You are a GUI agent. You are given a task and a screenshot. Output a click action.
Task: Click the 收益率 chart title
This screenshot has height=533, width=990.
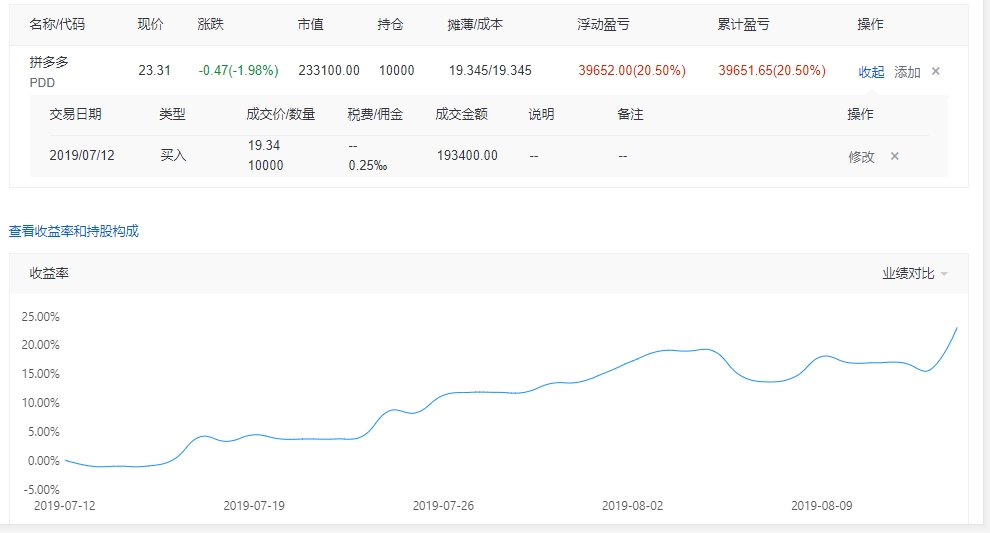tap(49, 273)
